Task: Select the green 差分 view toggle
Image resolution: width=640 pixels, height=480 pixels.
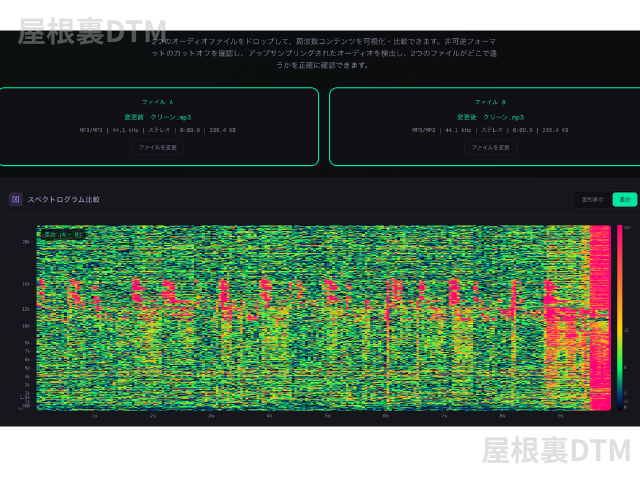Action: pos(624,200)
